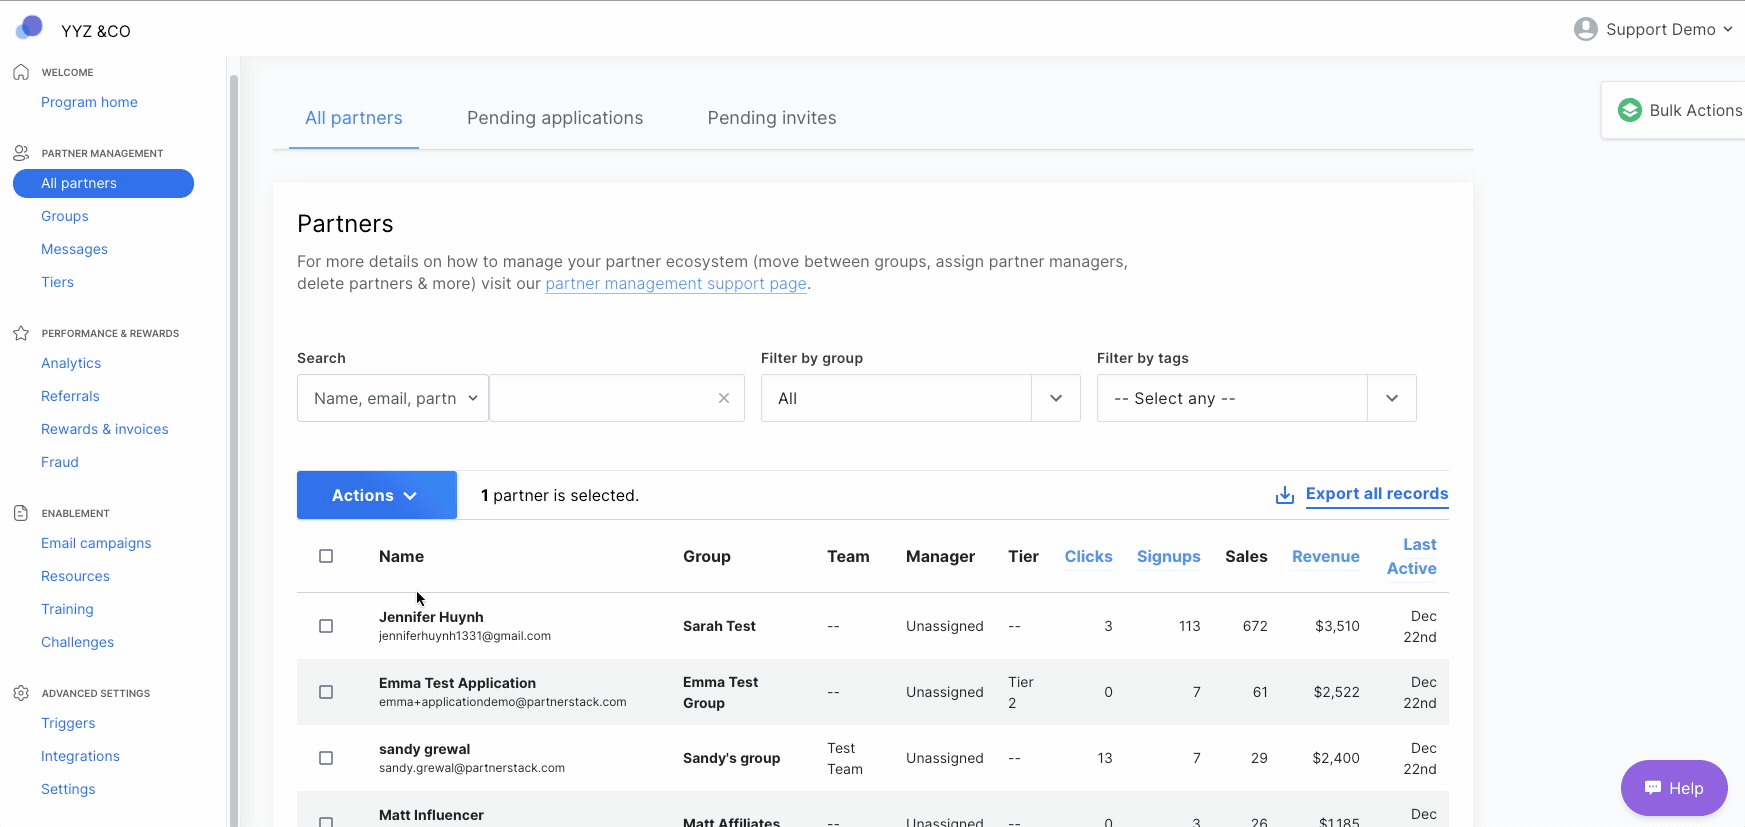Check the box for Jennifer Huynh
The image size is (1745, 827).
coord(326,626)
